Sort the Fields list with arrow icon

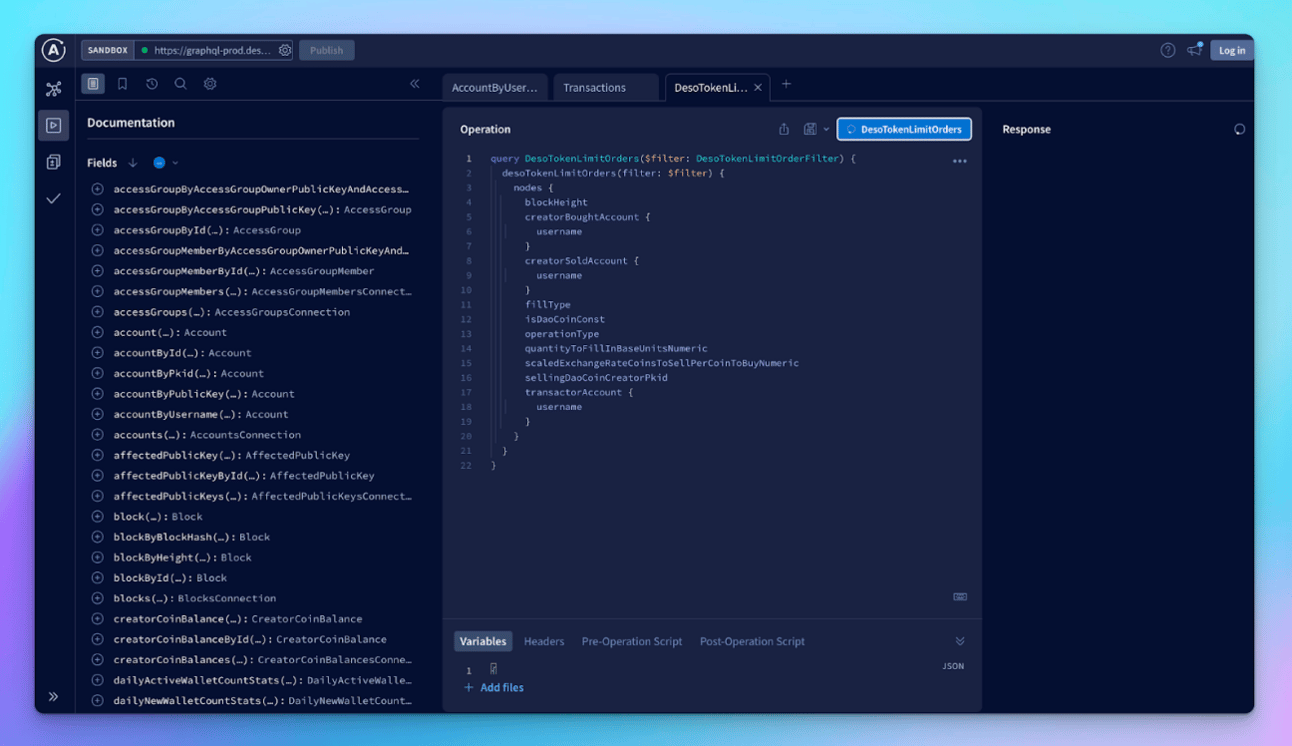[x=133, y=163]
